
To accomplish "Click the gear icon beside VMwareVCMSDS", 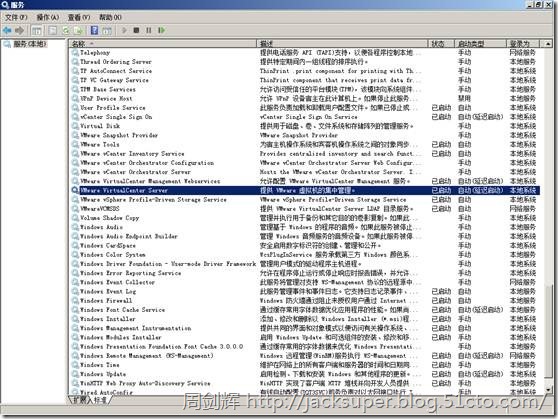I will tap(75, 209).
